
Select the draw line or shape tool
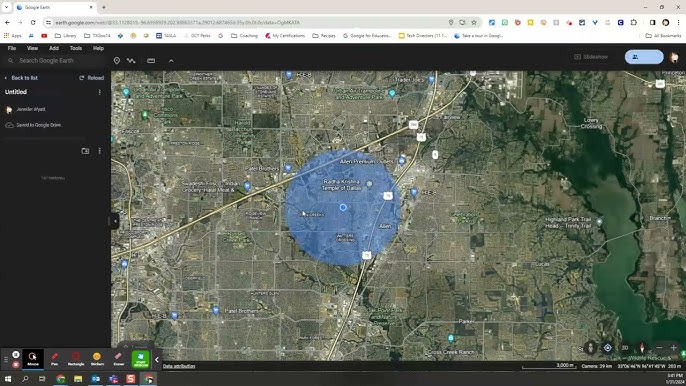tap(131, 61)
